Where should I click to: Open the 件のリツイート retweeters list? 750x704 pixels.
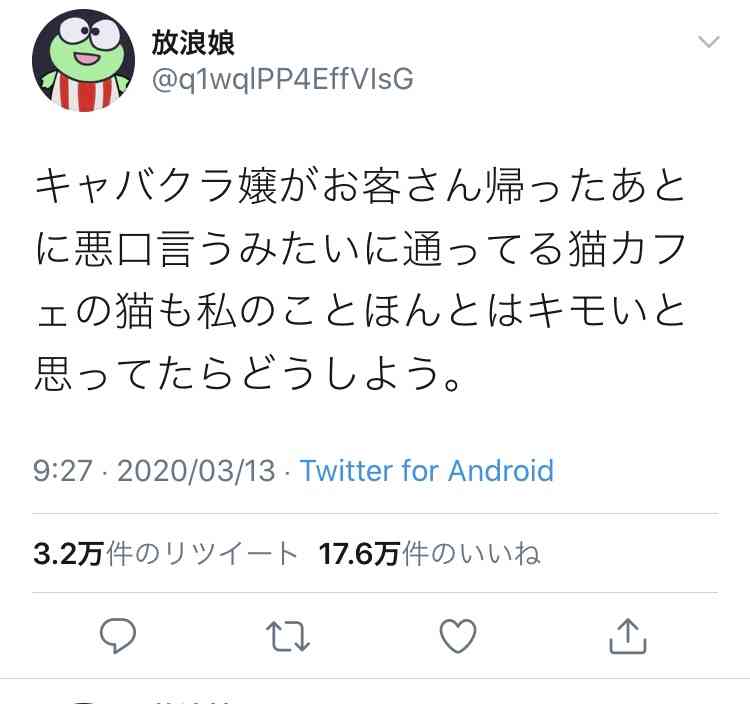click(202, 554)
